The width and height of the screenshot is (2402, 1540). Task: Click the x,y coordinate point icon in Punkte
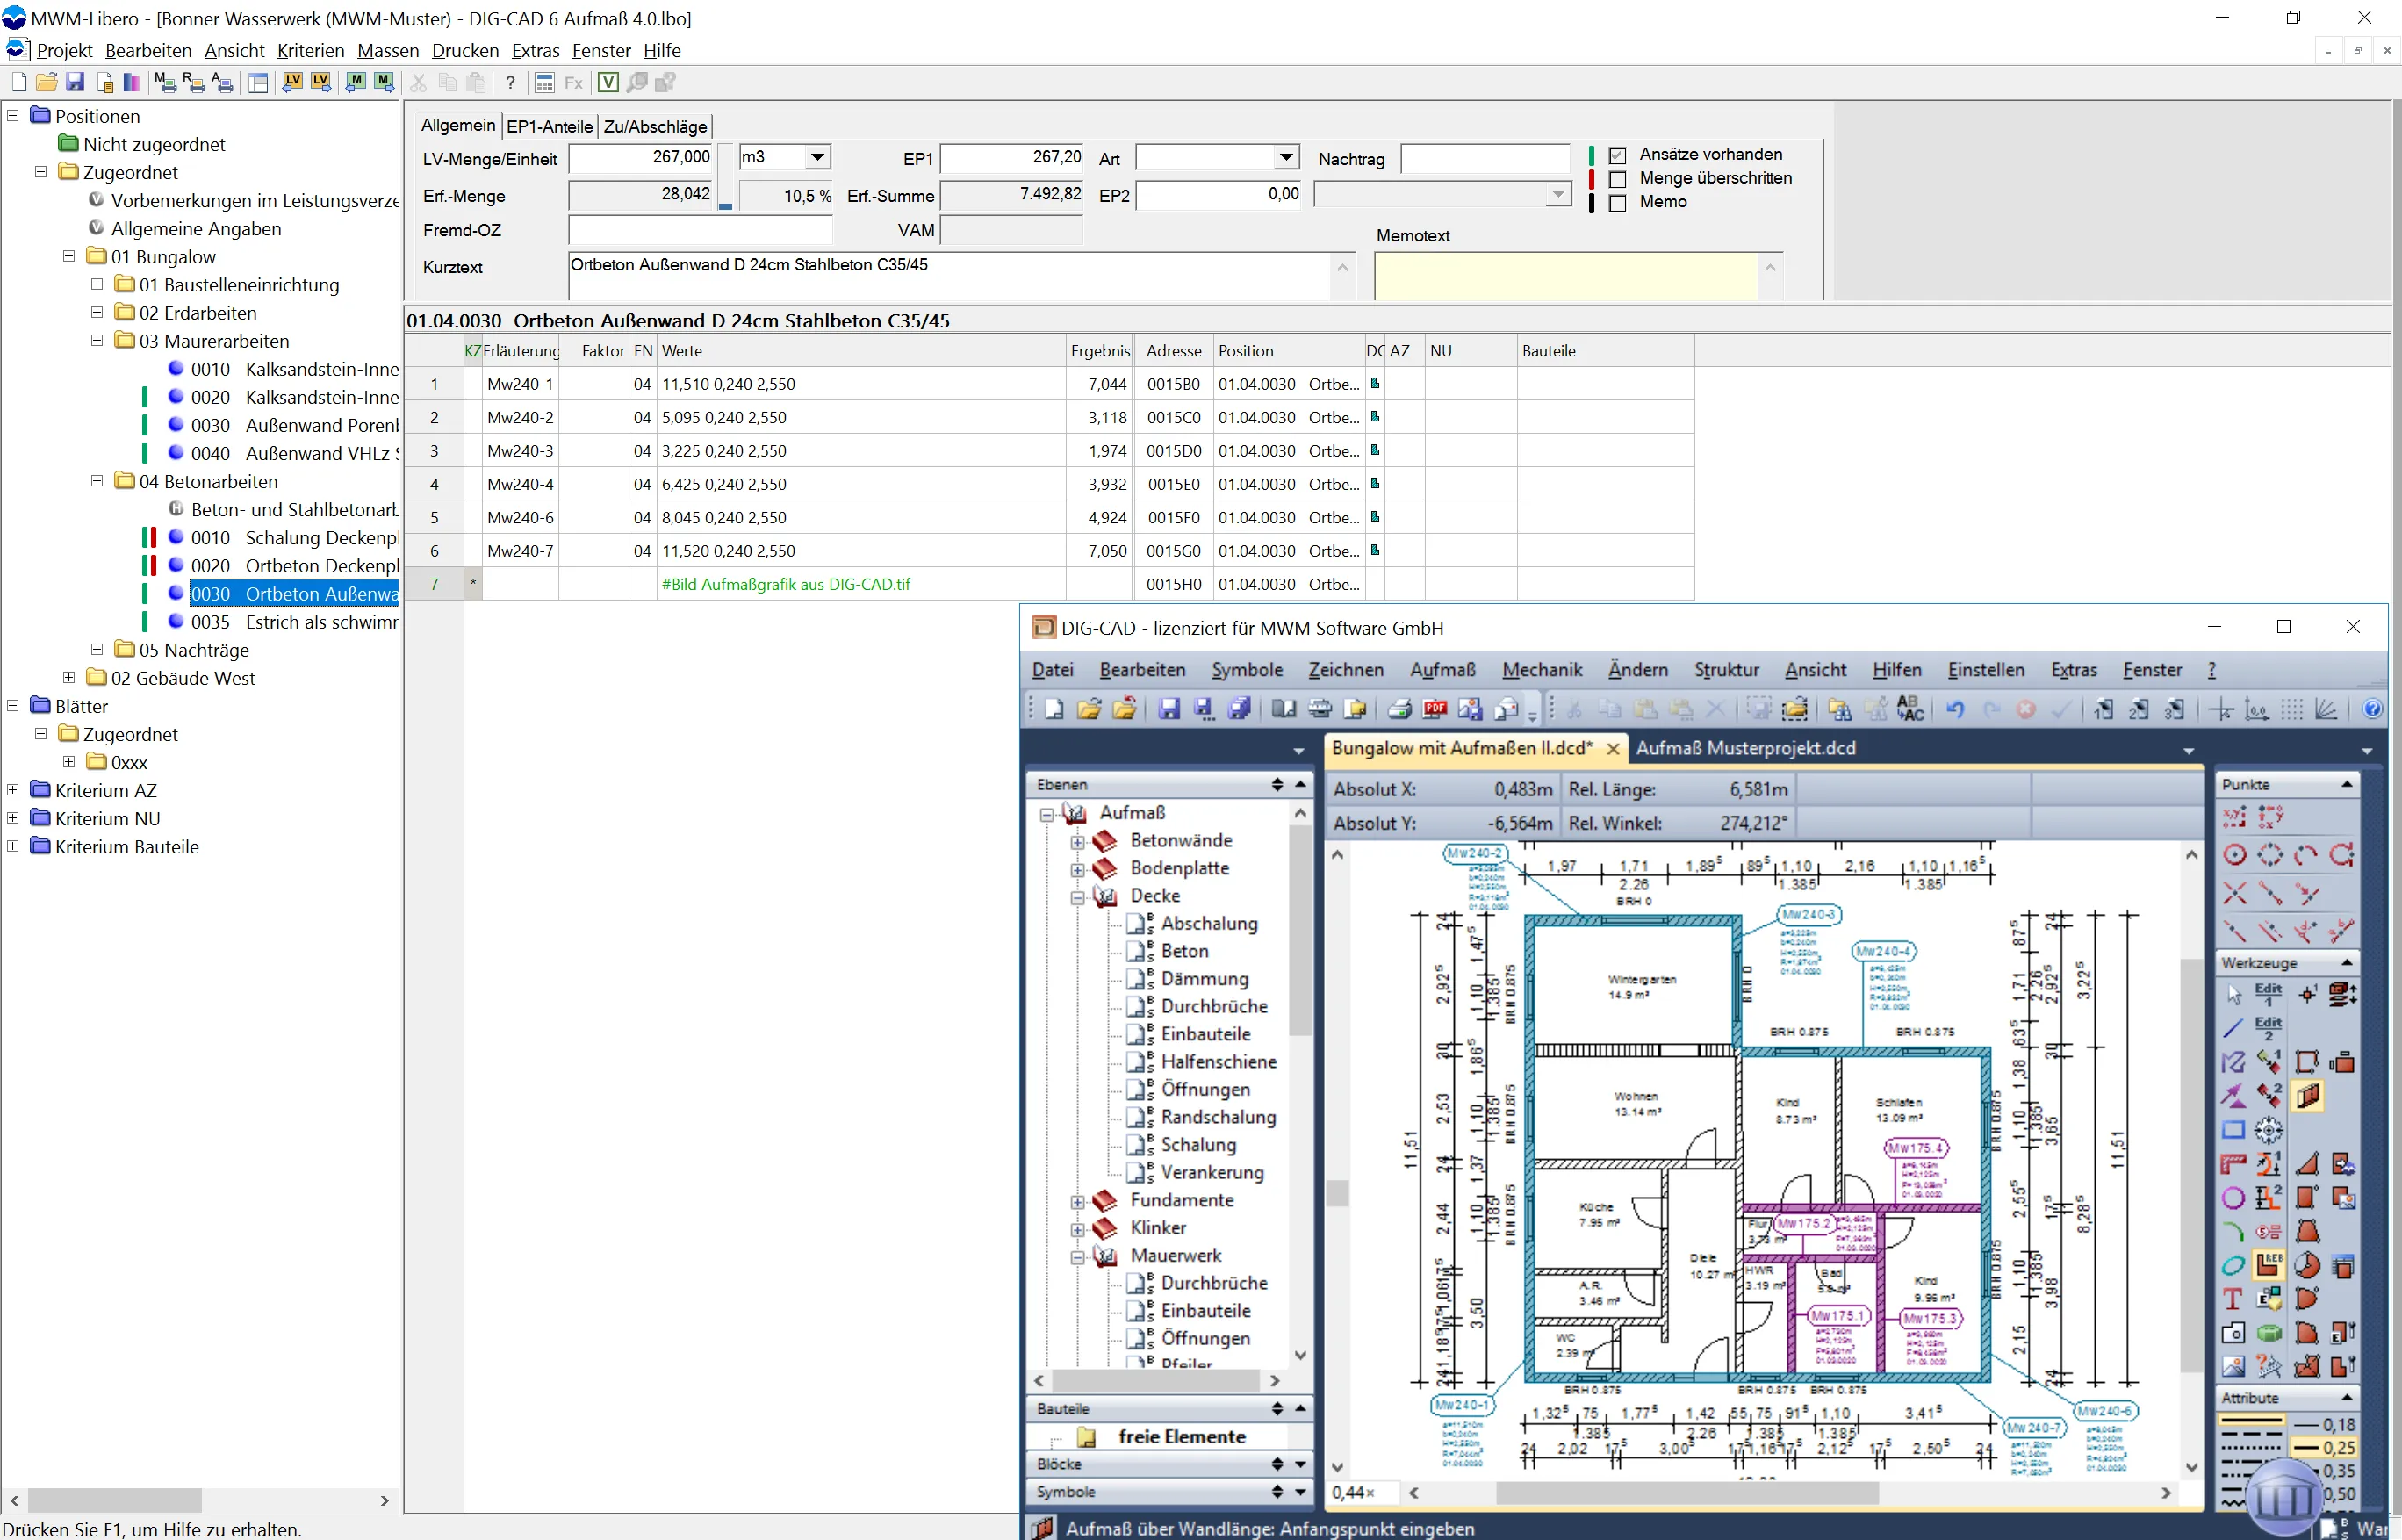click(x=2235, y=817)
